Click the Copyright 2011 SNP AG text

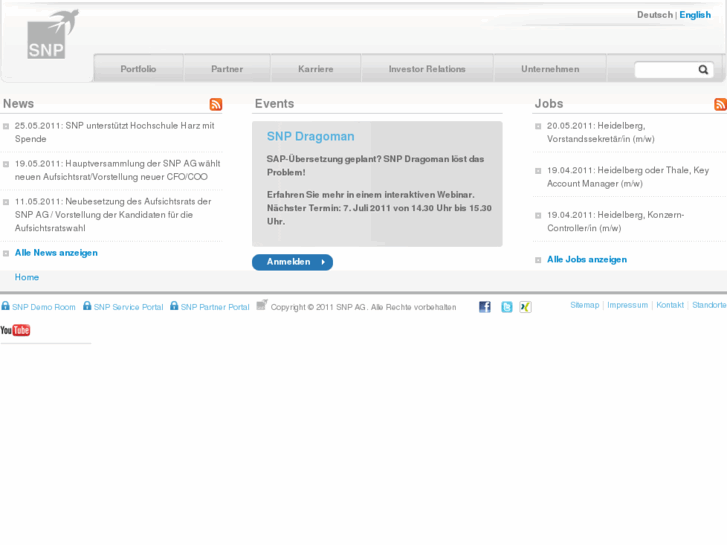pos(364,307)
